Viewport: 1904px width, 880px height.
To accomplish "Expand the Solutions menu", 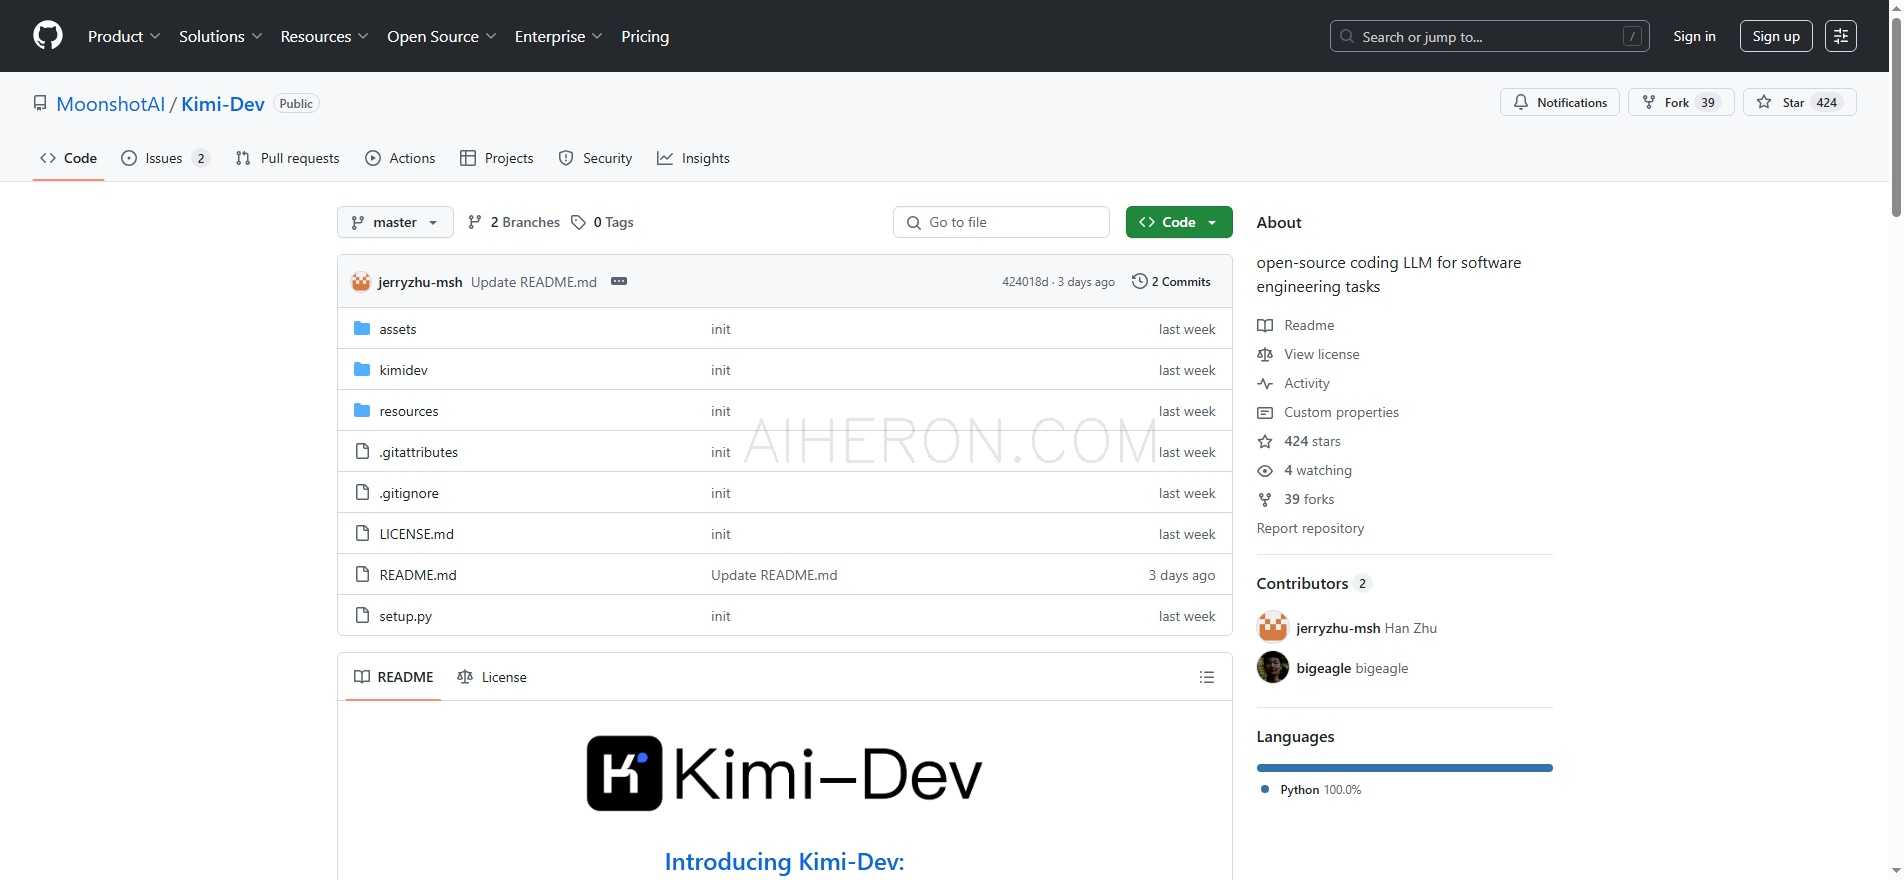I will [221, 36].
